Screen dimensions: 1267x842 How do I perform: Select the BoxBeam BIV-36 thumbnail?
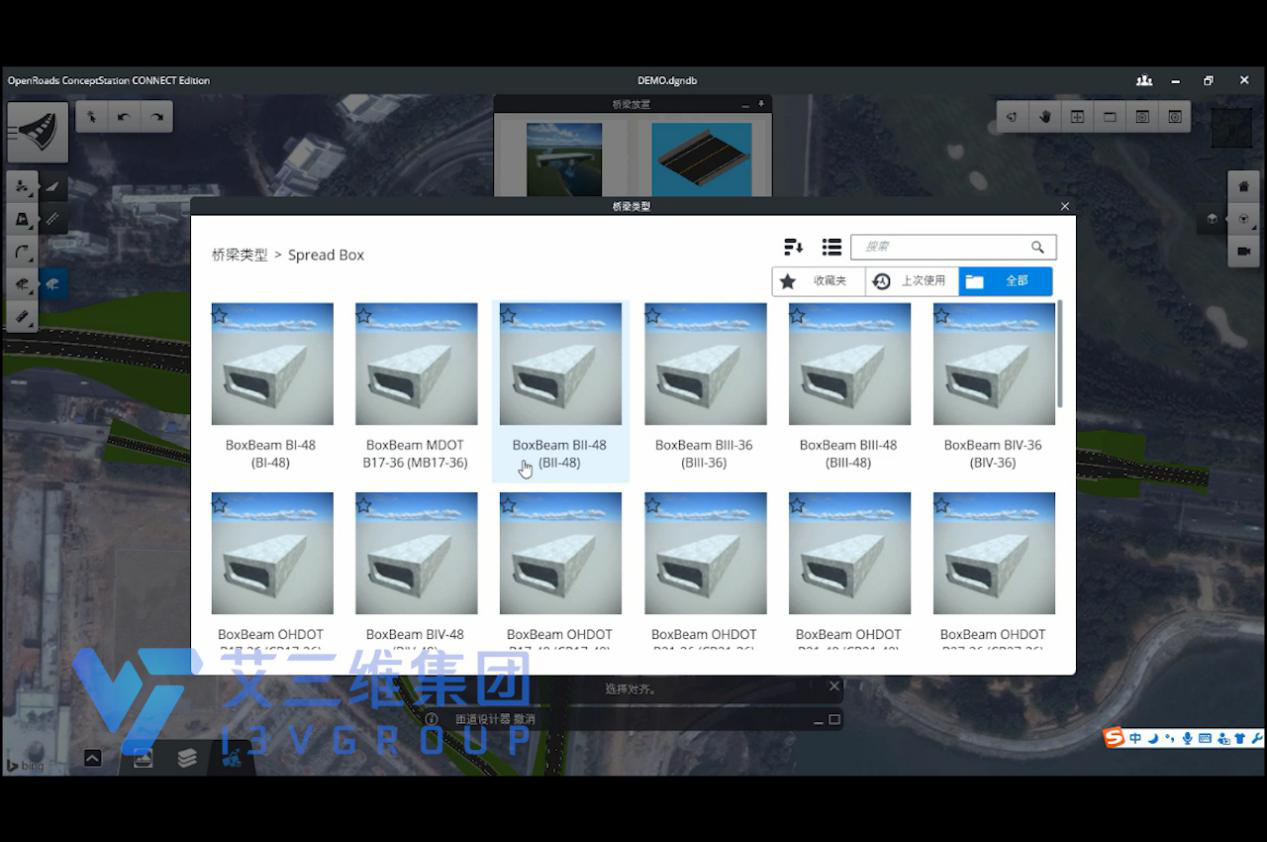[x=994, y=364]
